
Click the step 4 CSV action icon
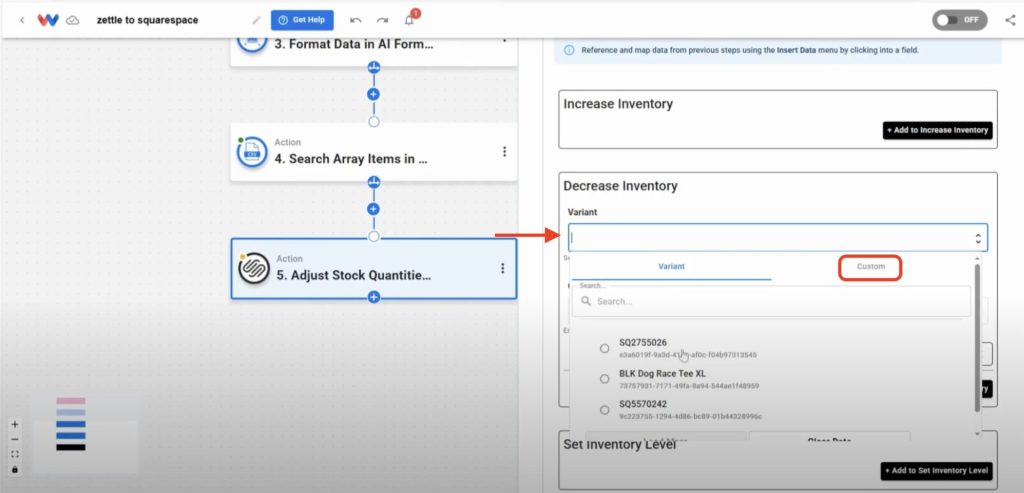tap(252, 152)
